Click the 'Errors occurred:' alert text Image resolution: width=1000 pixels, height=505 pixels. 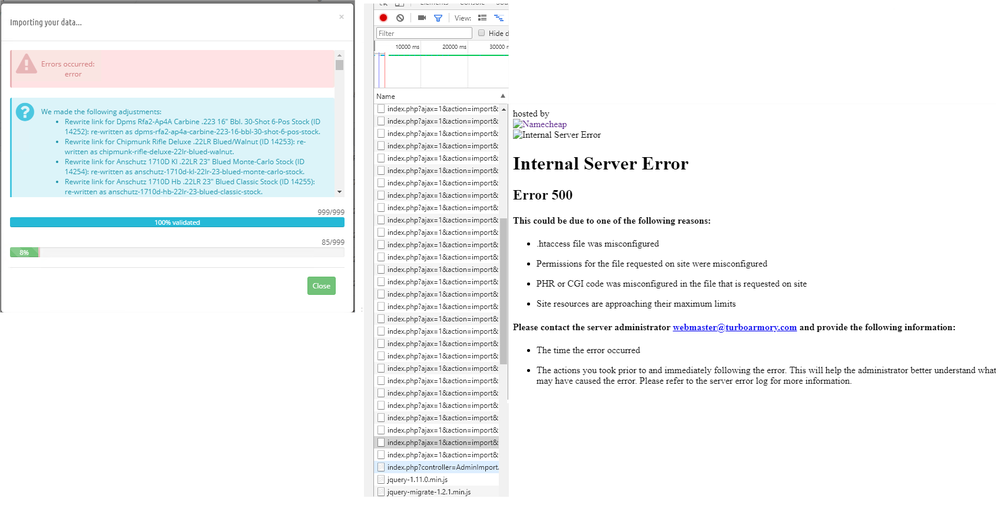(68, 64)
